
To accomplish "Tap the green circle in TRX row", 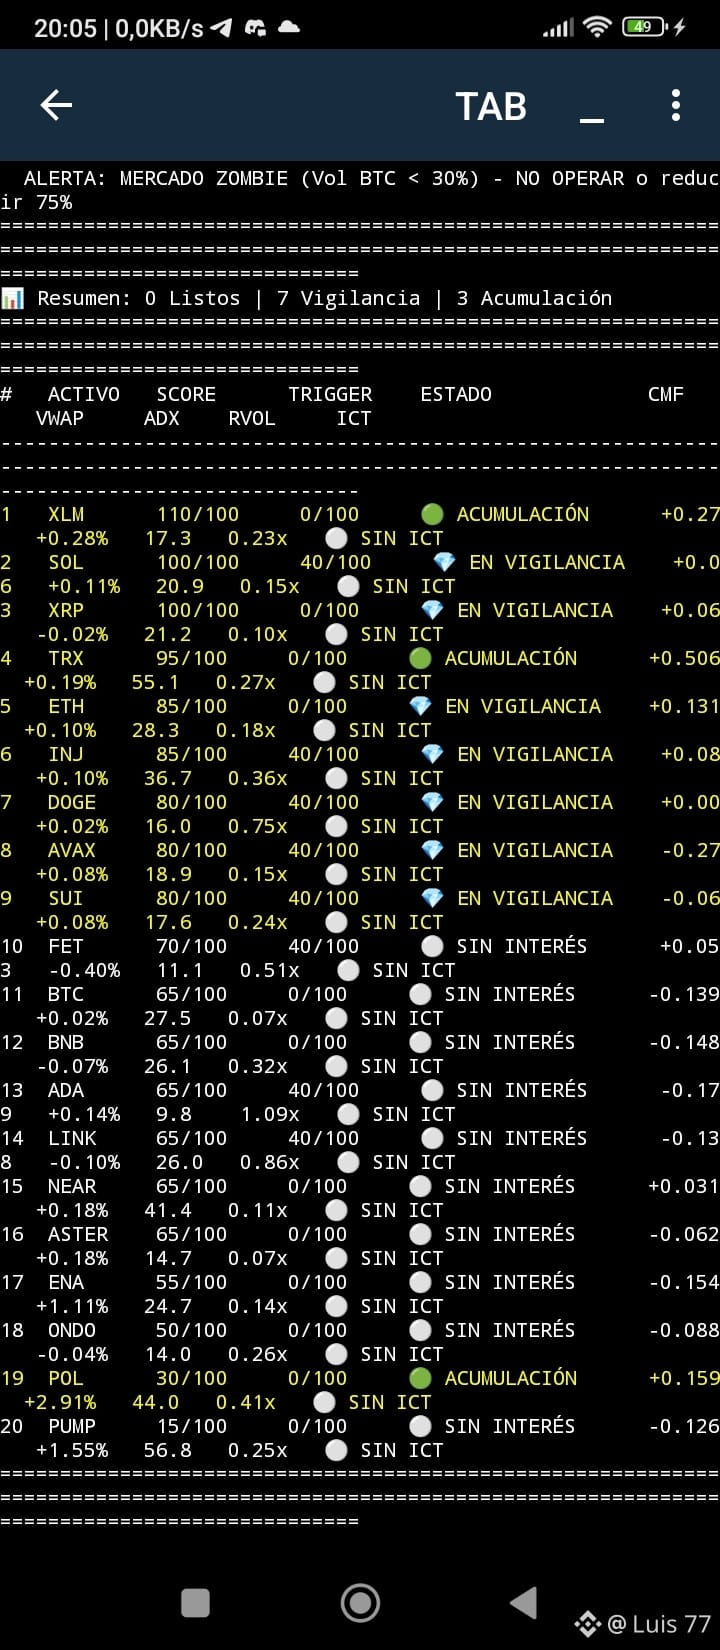I will [x=420, y=659].
